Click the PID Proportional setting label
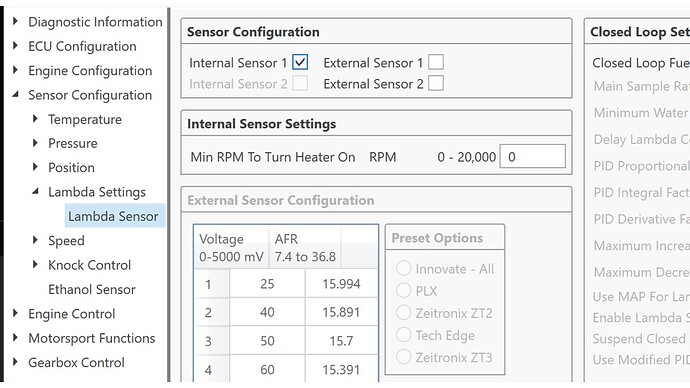 coord(642,166)
